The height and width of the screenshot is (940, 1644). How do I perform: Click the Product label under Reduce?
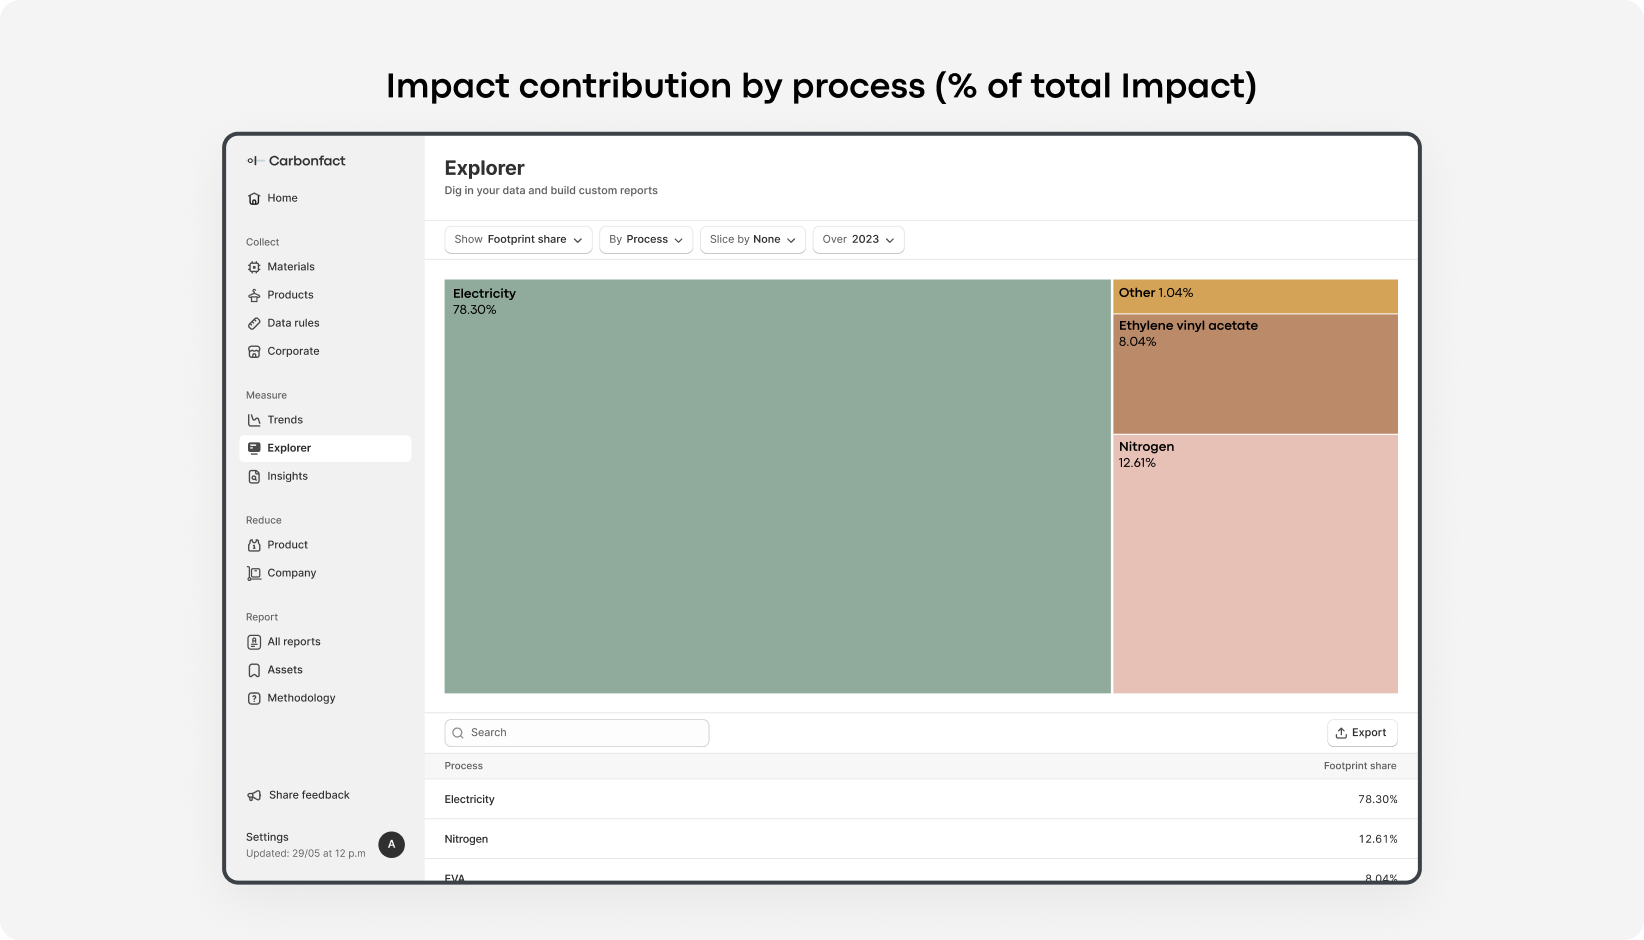(287, 545)
